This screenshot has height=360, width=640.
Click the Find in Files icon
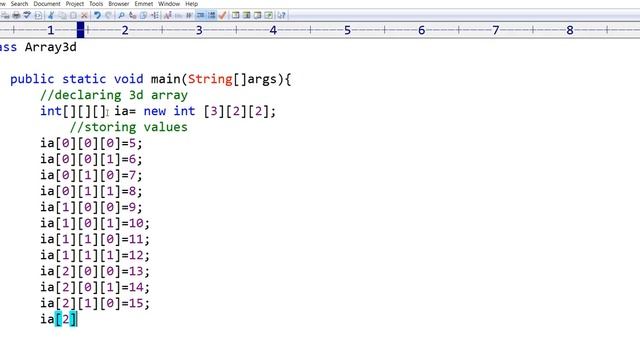(144, 16)
